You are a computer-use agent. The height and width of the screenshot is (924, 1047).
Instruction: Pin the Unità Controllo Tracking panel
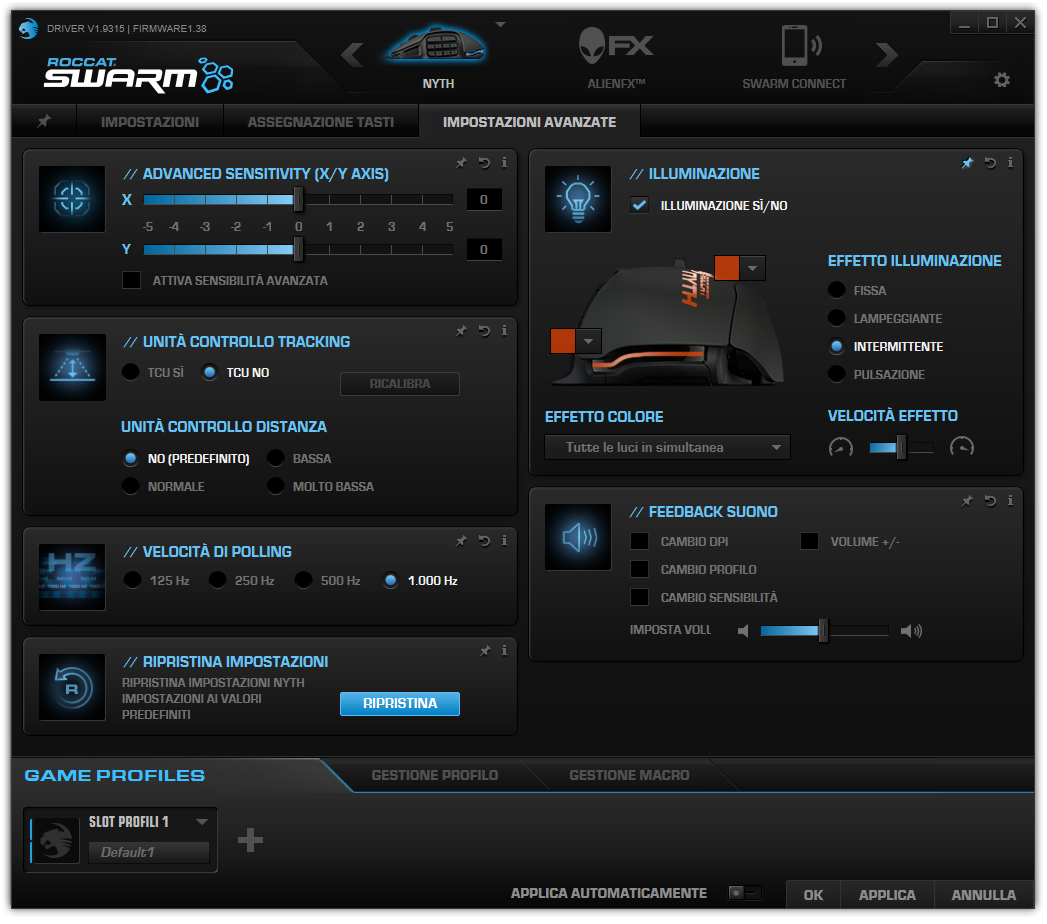(461, 331)
